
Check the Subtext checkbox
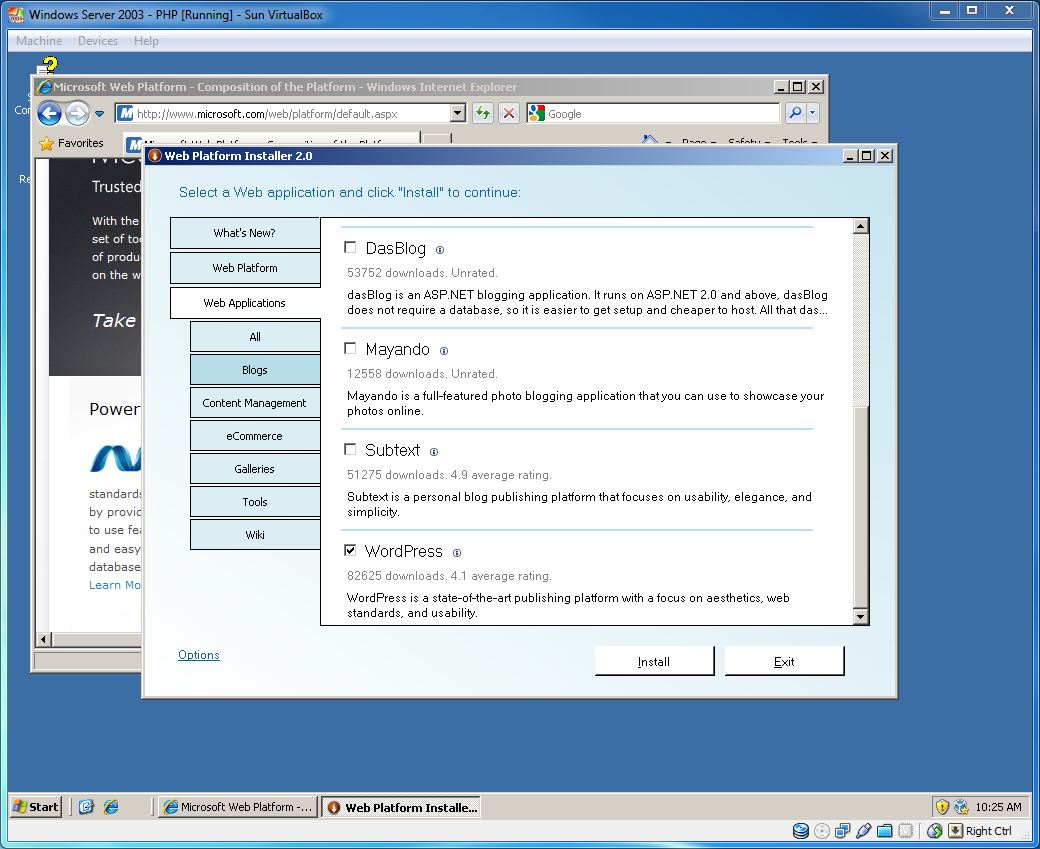pos(350,449)
